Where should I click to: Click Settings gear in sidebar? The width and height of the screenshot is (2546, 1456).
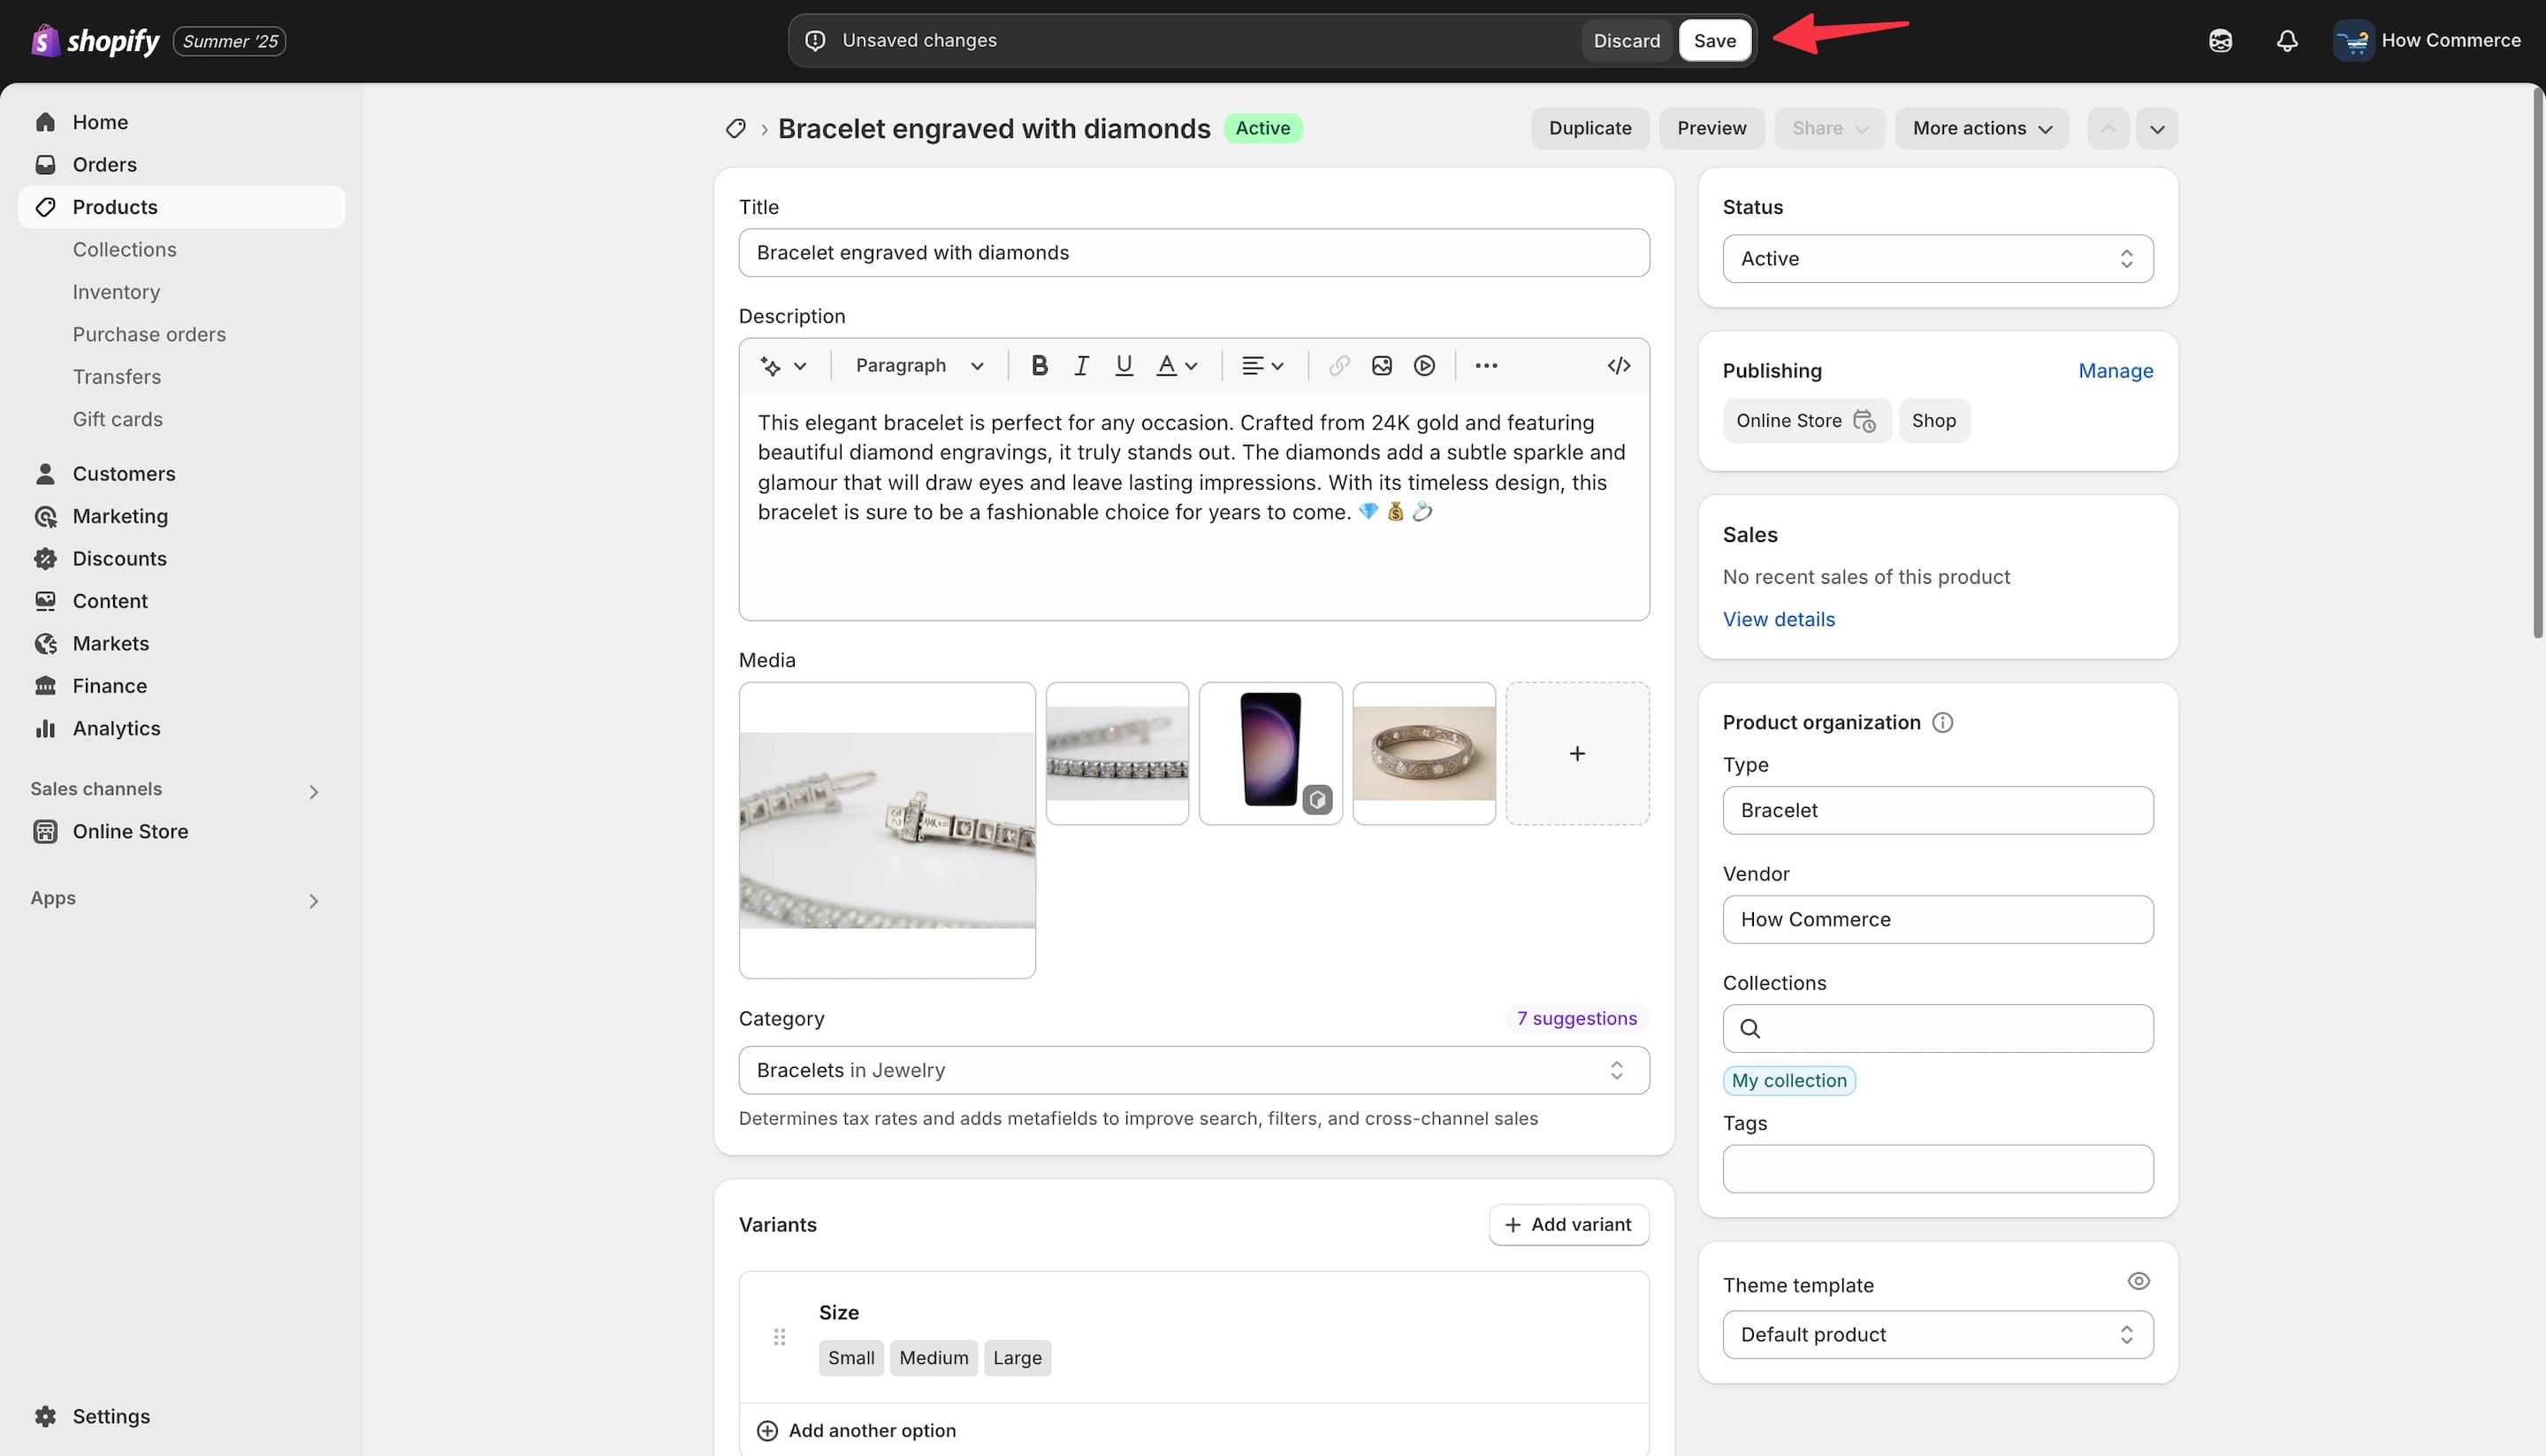click(45, 1417)
